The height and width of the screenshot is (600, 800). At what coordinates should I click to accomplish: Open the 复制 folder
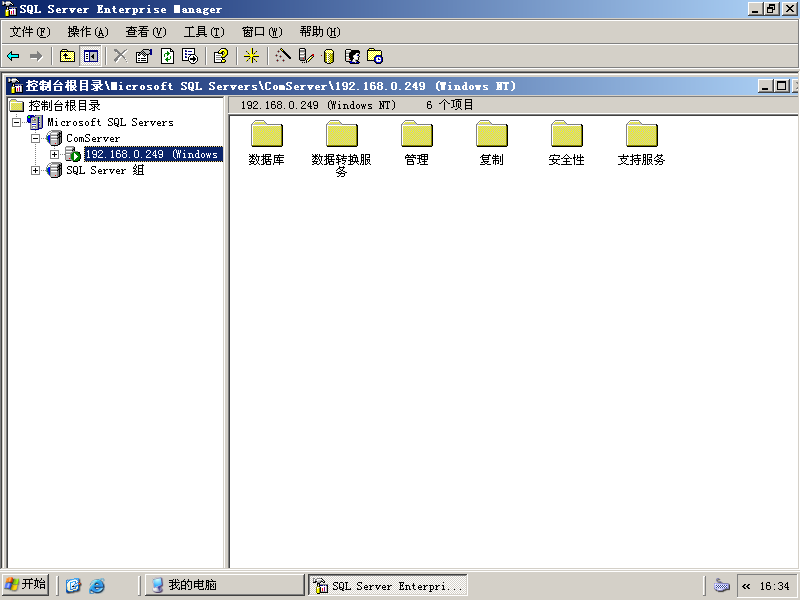click(491, 143)
